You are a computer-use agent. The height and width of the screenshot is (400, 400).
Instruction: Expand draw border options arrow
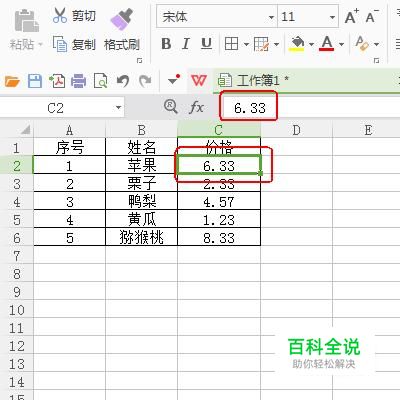point(276,44)
